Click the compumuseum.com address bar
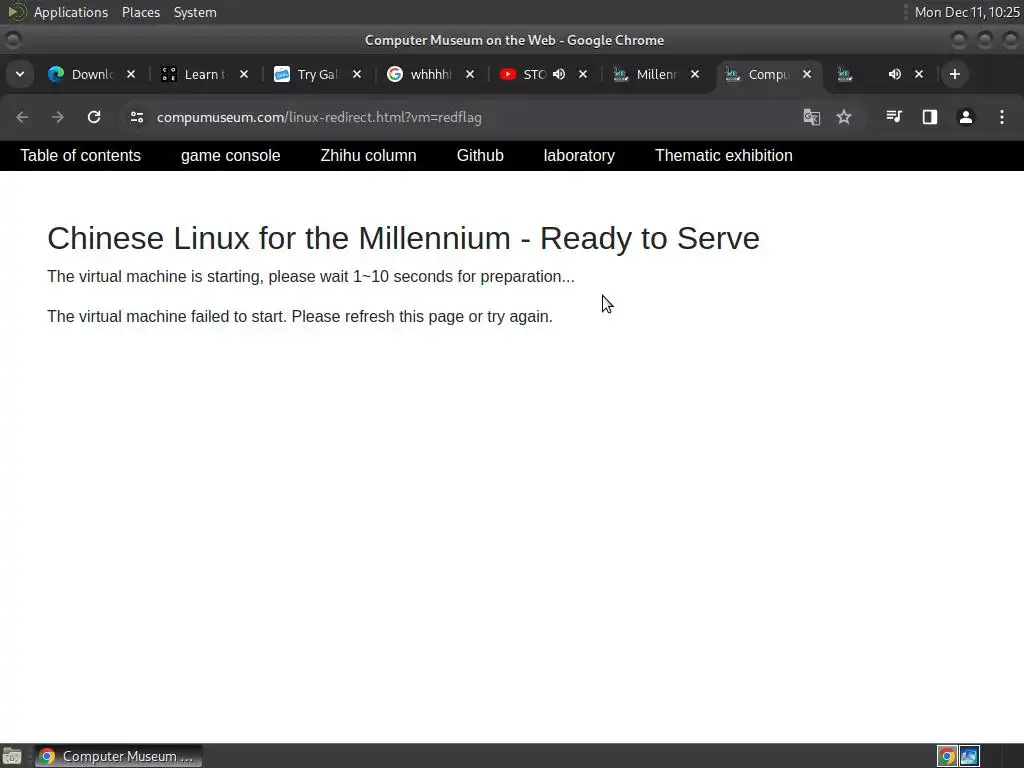Image resolution: width=1024 pixels, height=768 pixels. click(x=319, y=117)
